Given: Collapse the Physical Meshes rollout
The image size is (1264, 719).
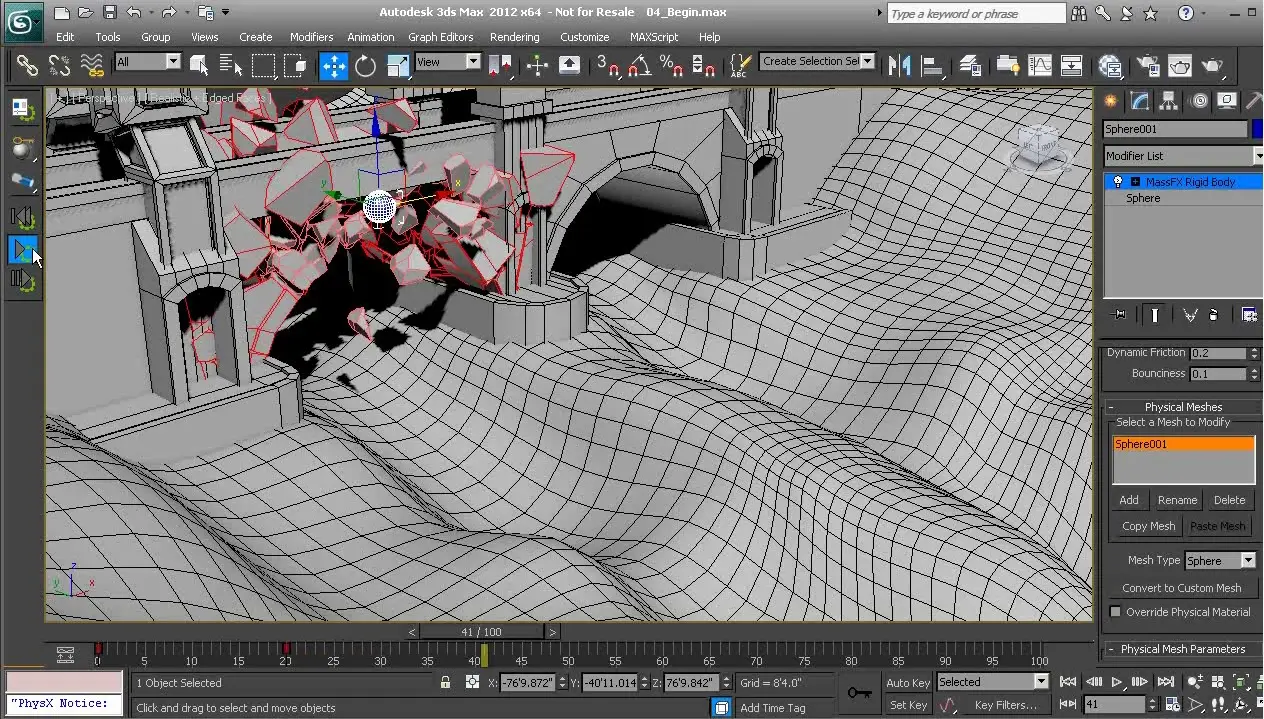Looking at the screenshot, I should click(x=1182, y=407).
